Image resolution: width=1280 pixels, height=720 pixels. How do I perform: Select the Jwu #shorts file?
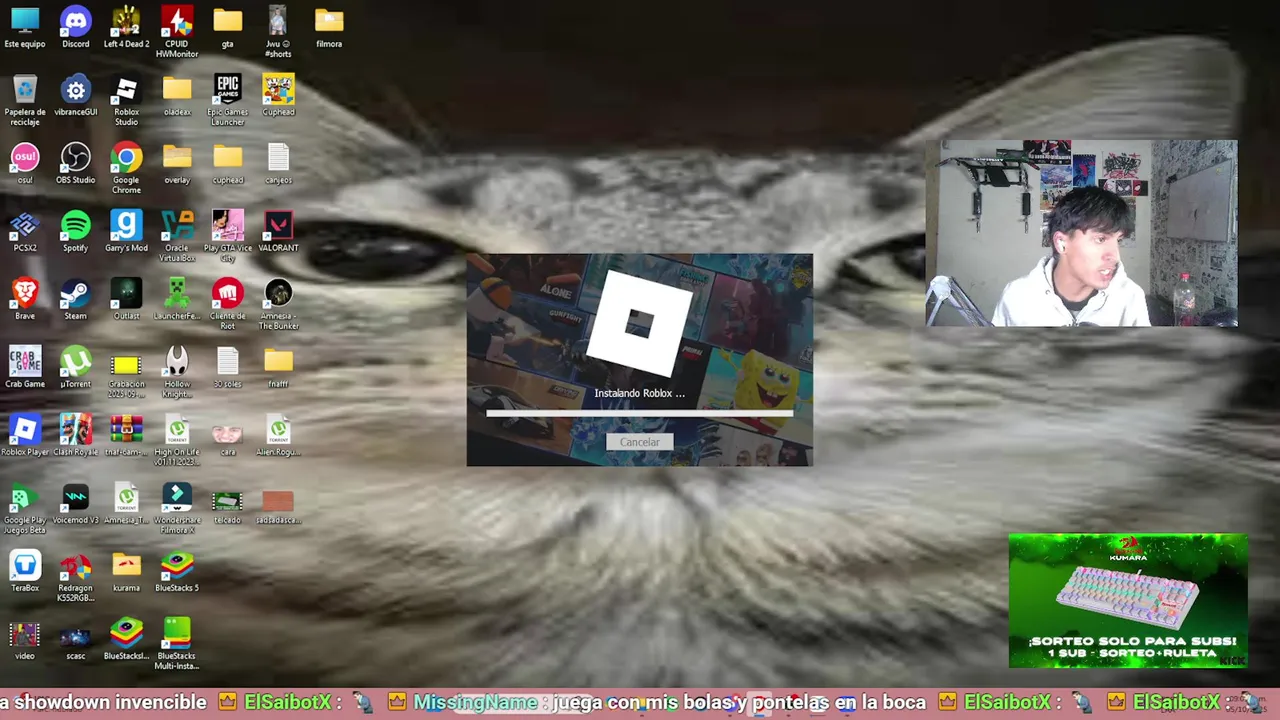278,32
